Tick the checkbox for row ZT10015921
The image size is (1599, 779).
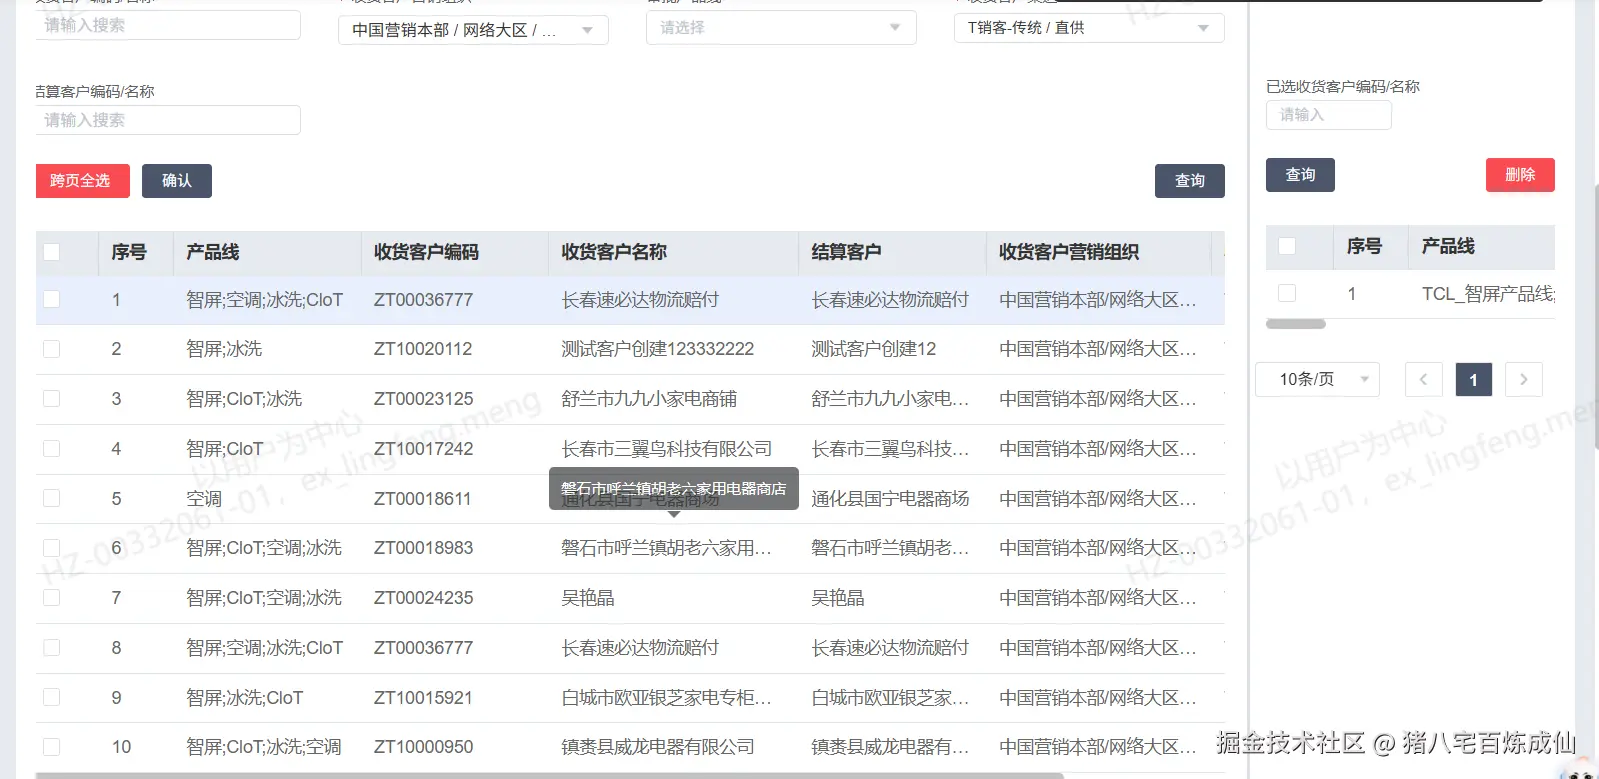coord(52,697)
